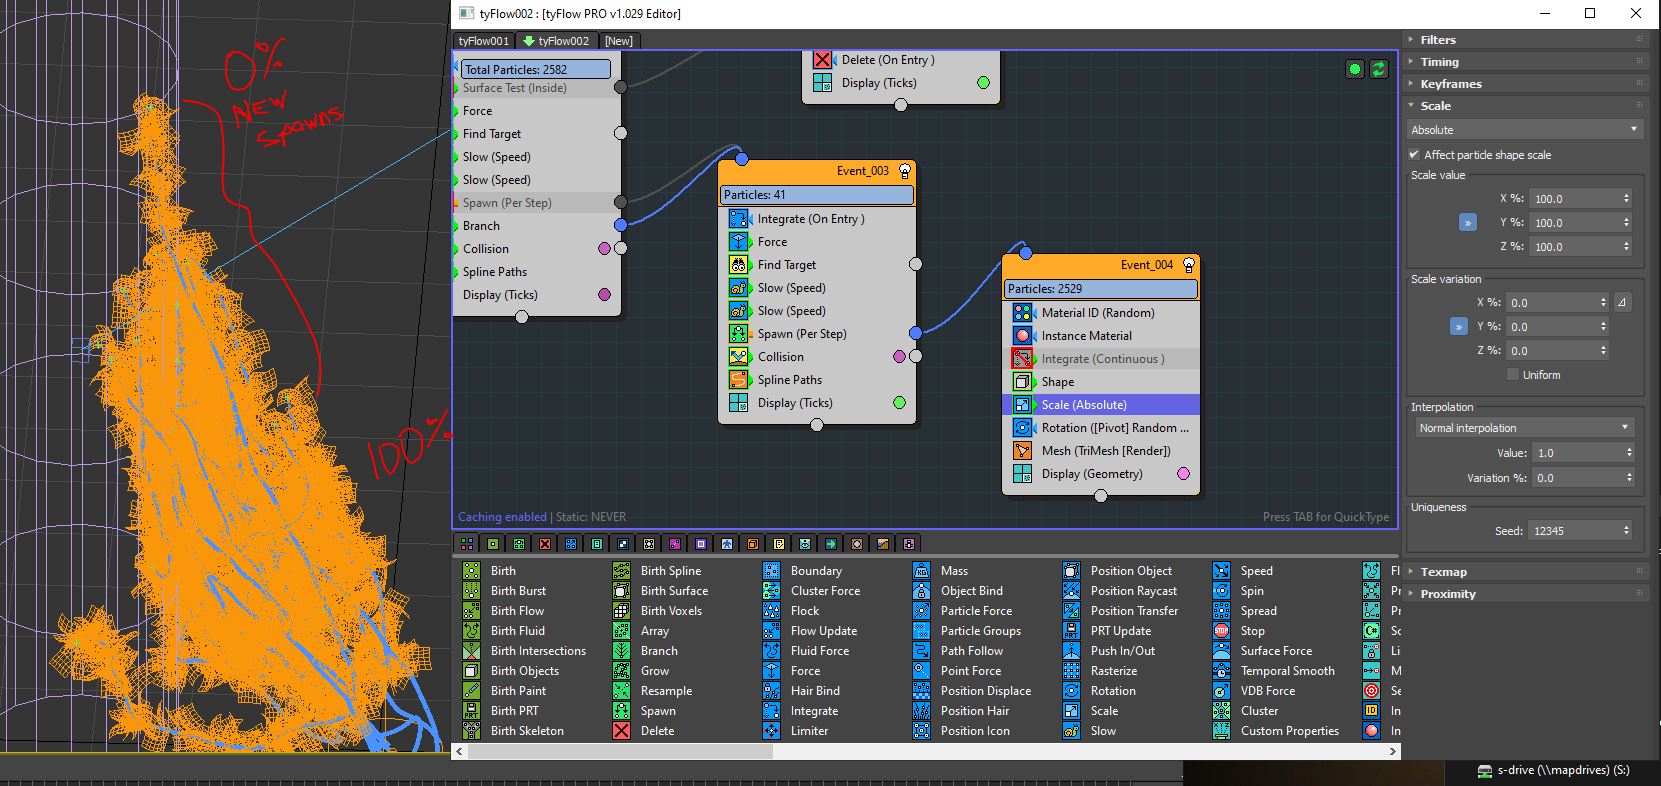Select the Hair Bind operator icon
This screenshot has width=1661, height=786.
click(771, 691)
